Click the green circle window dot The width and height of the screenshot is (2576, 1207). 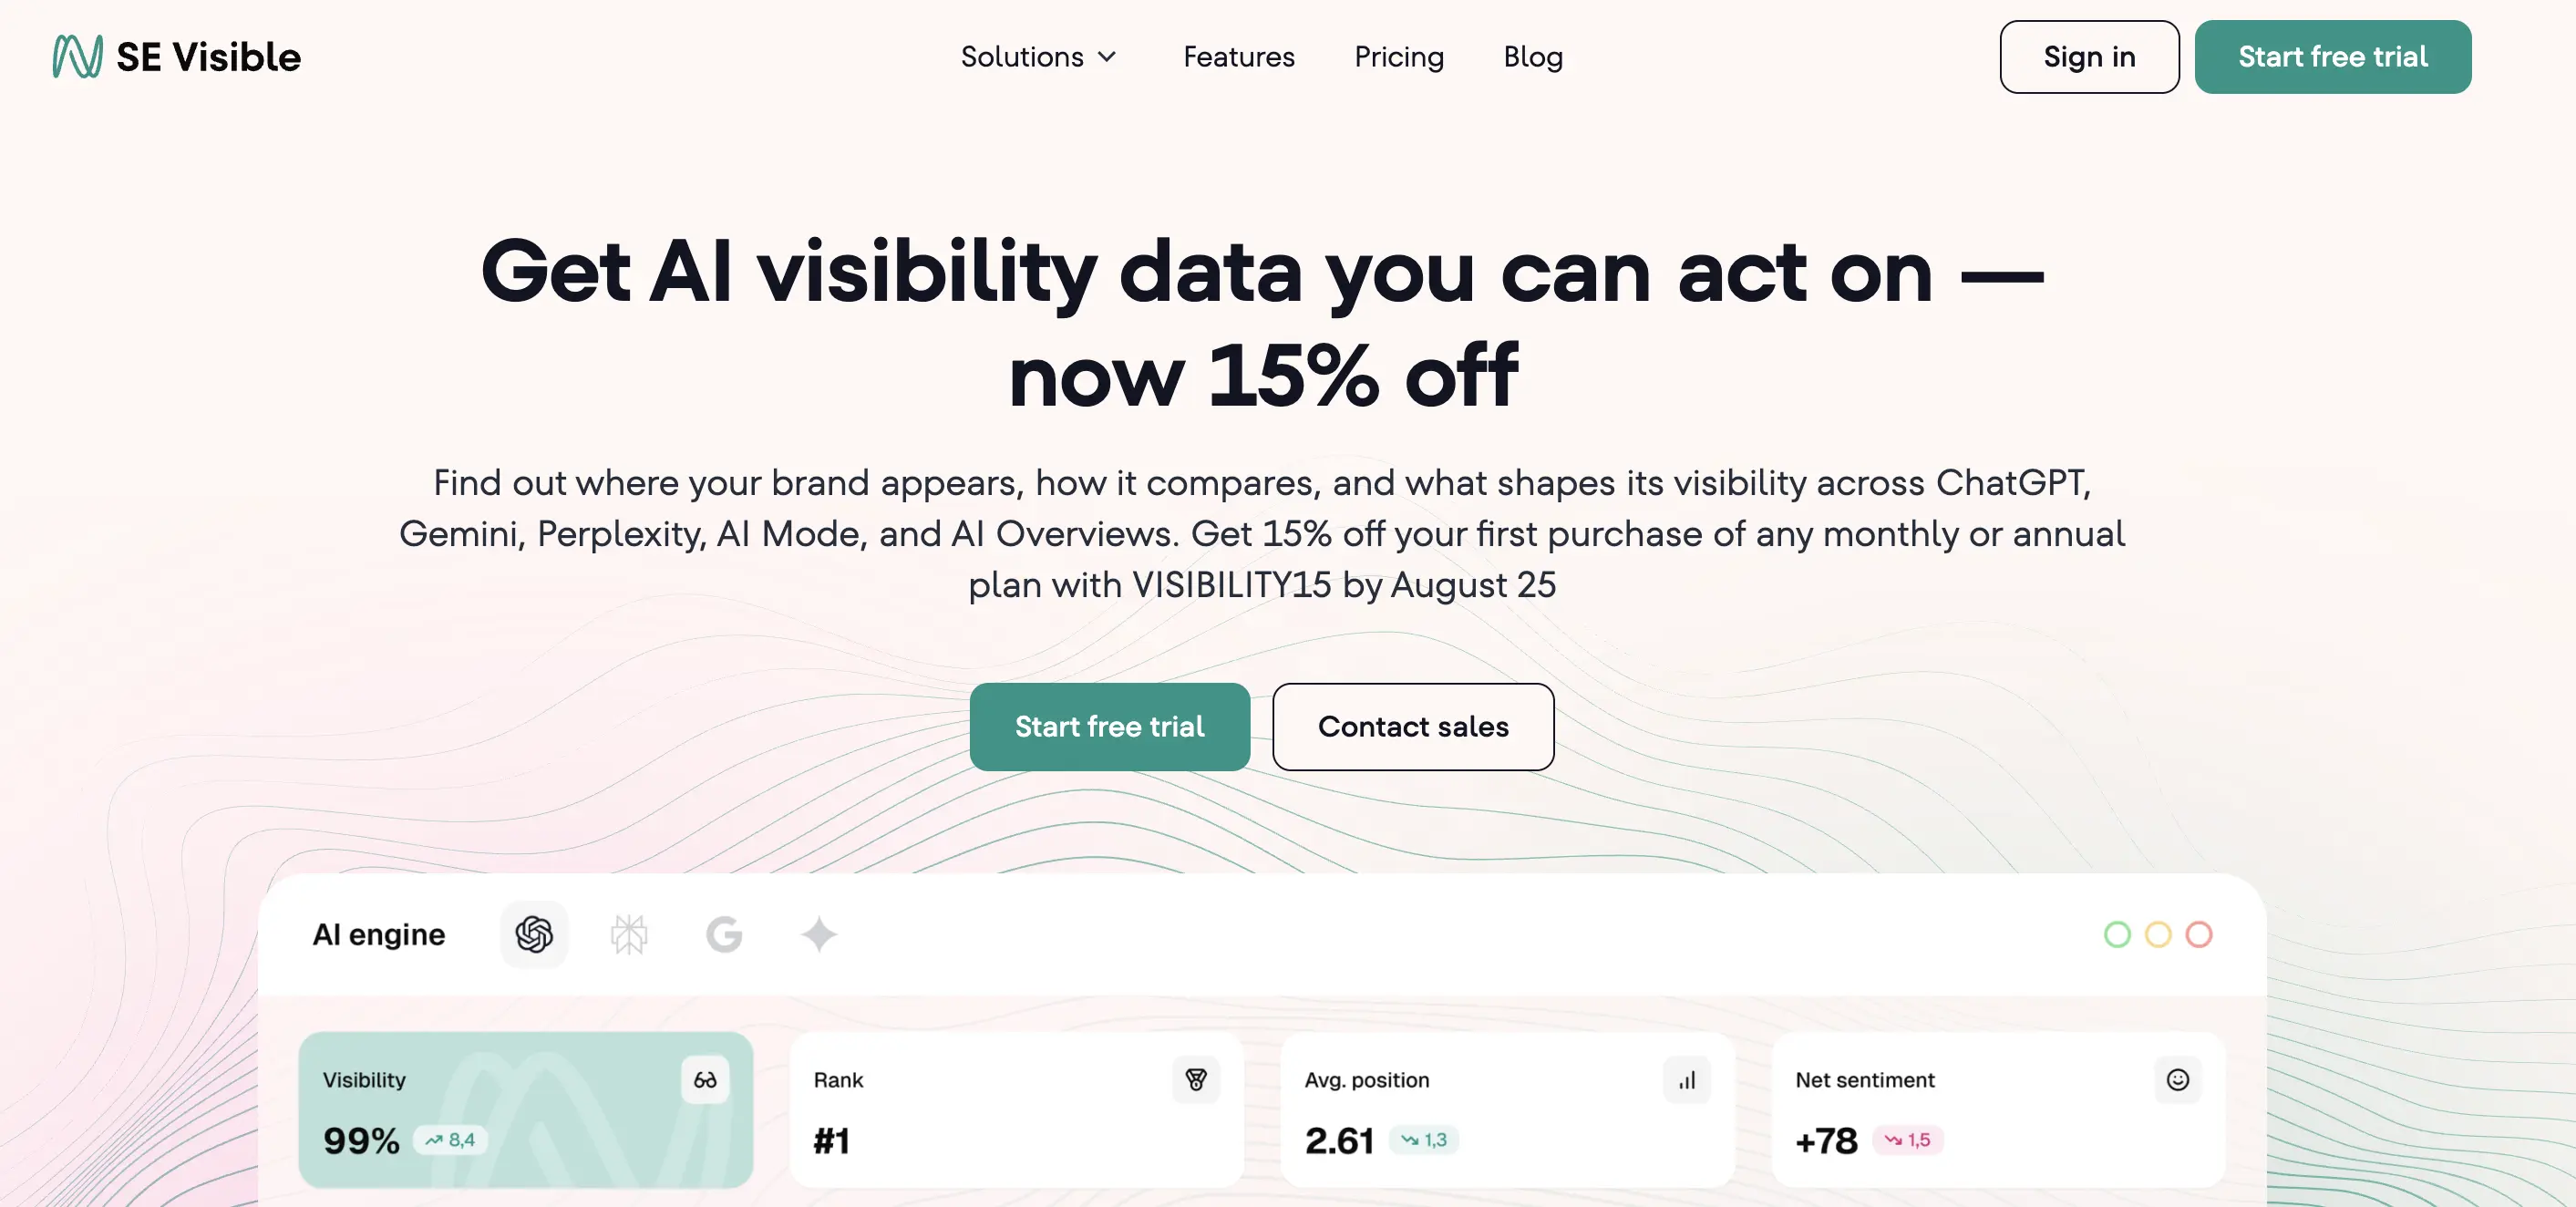[x=2117, y=934]
